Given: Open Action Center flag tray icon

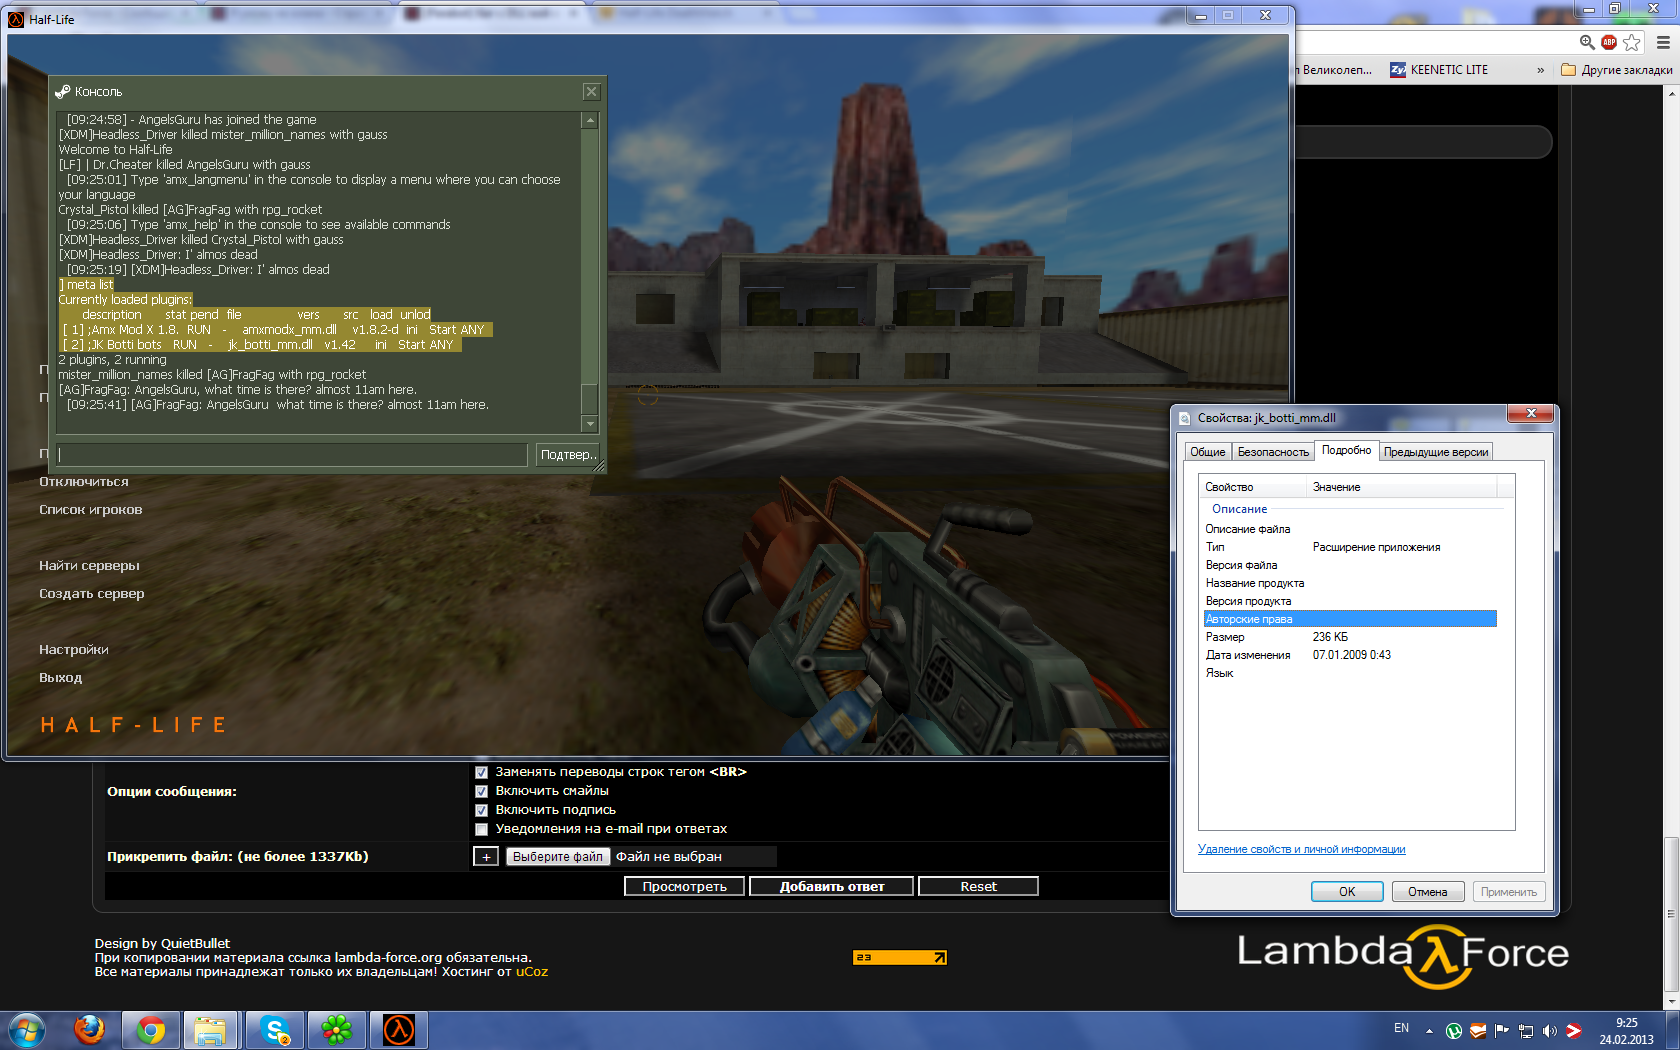Looking at the screenshot, I should (1502, 1031).
